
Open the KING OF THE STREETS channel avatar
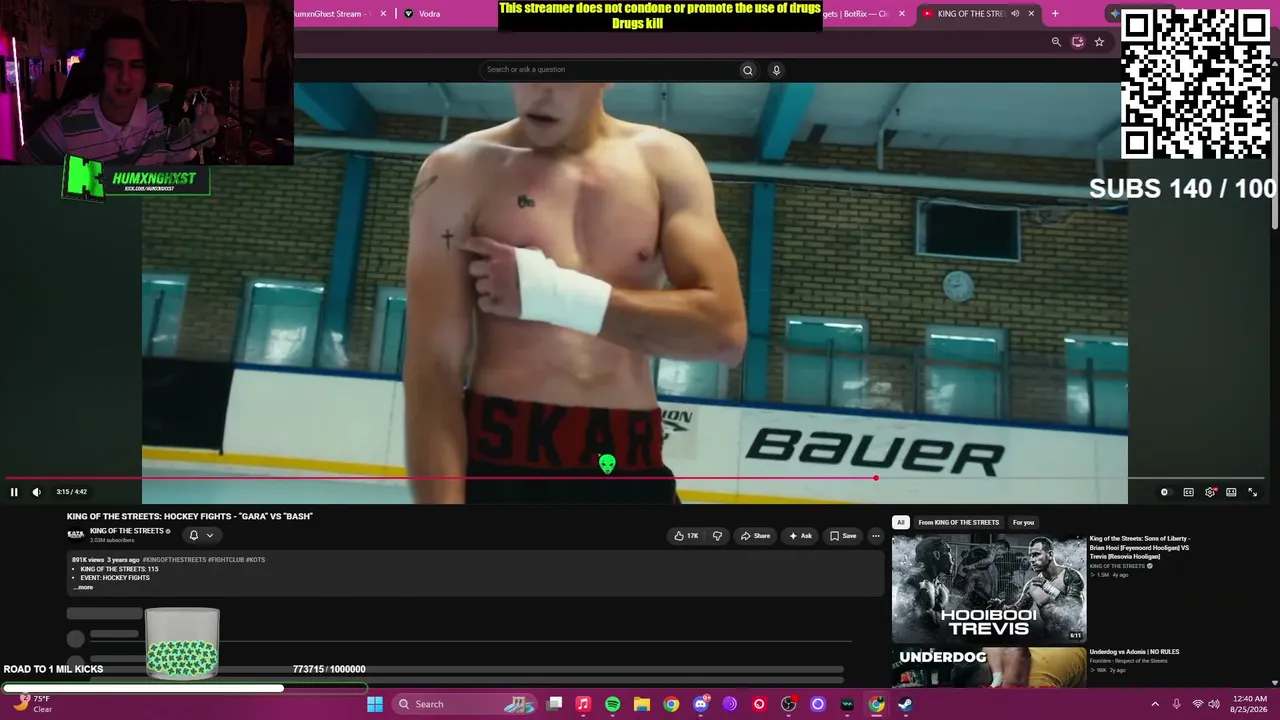pos(75,535)
